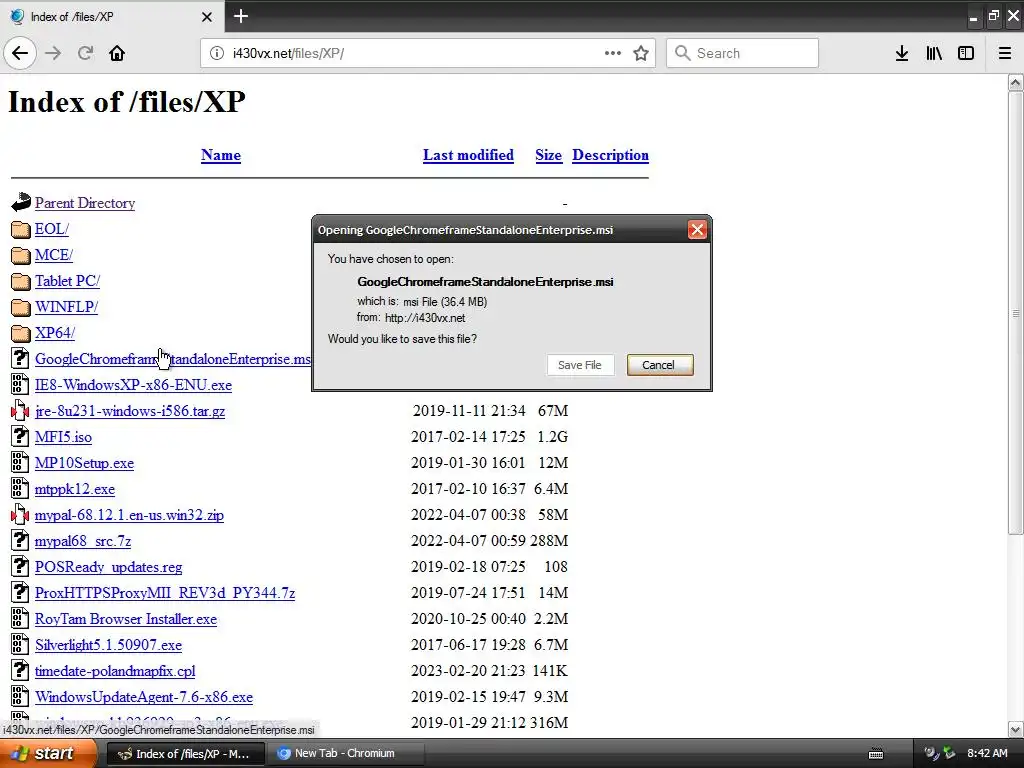The height and width of the screenshot is (768, 1024).
Task: Open the hamburger application menu
Action: (x=1005, y=54)
